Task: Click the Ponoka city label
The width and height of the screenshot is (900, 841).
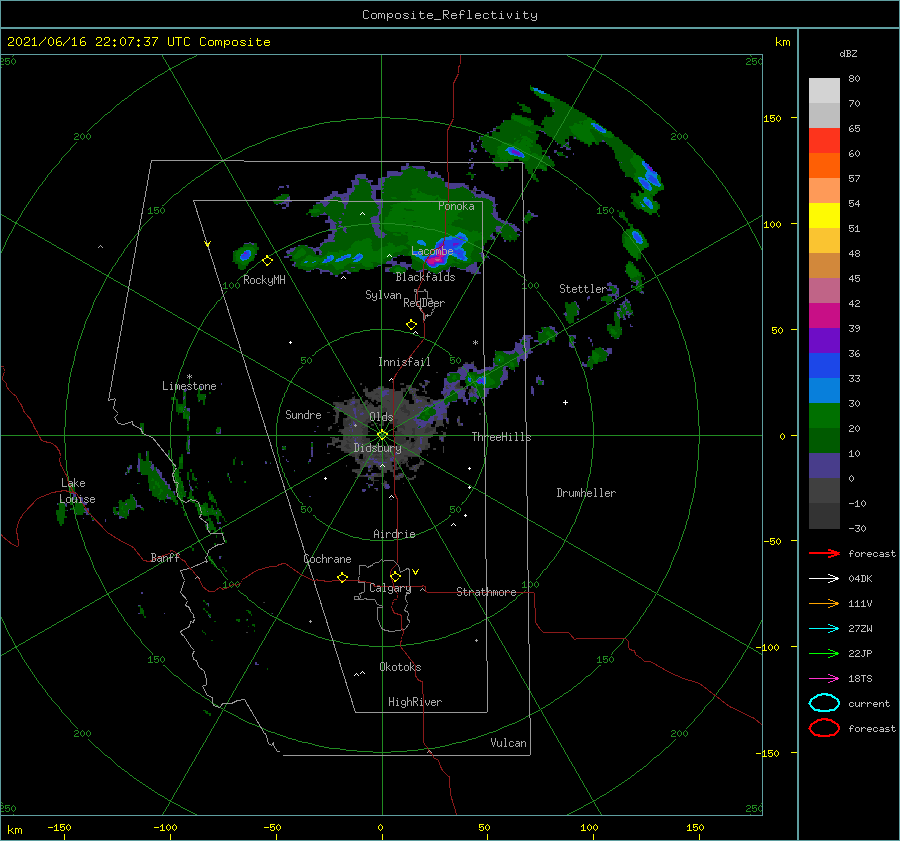Action: click(456, 206)
